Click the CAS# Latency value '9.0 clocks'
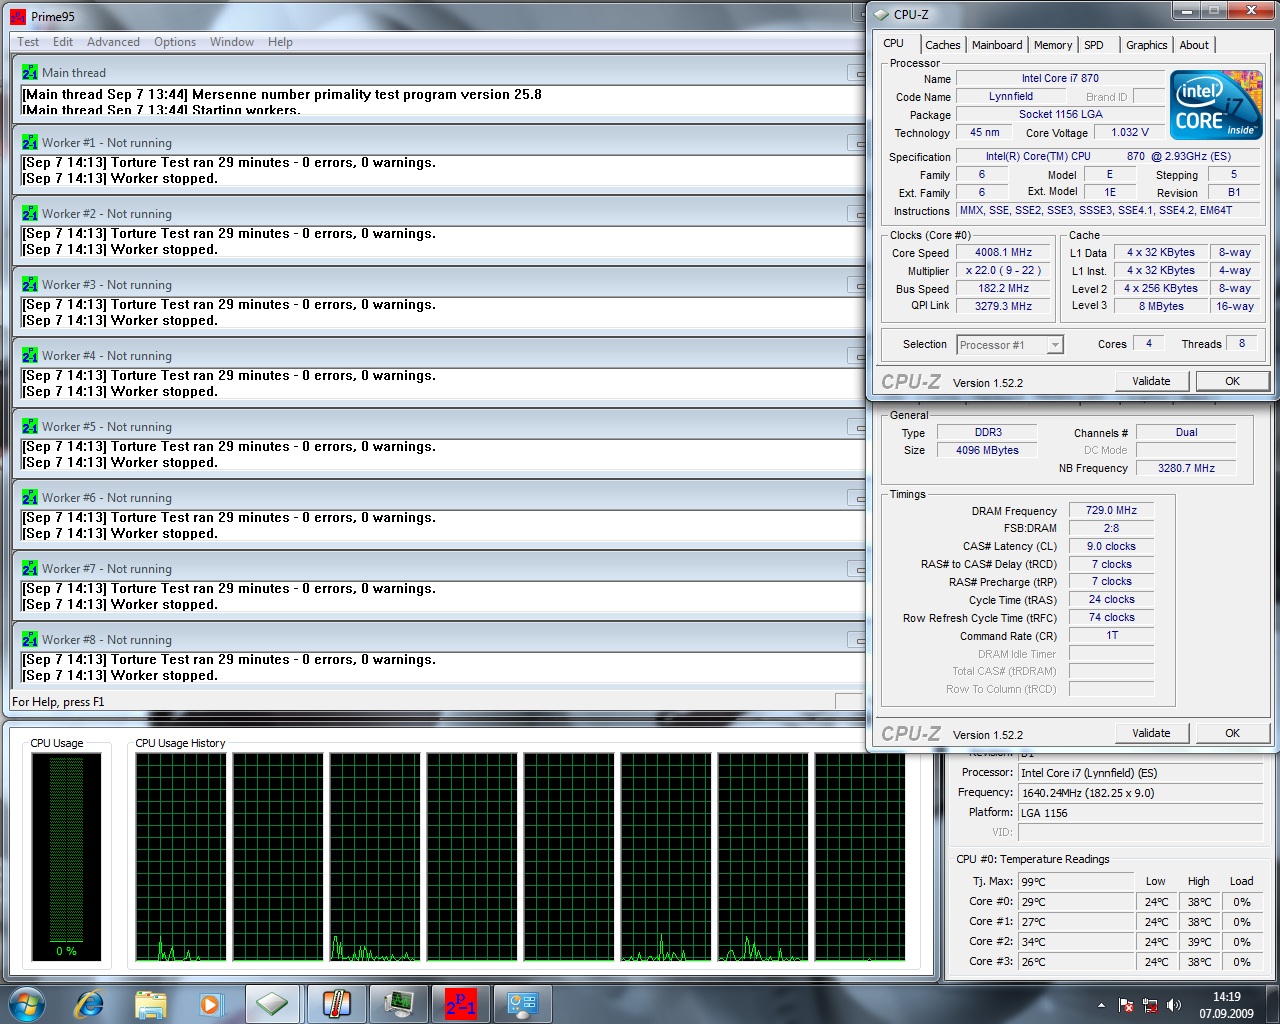The width and height of the screenshot is (1280, 1024). point(1112,546)
